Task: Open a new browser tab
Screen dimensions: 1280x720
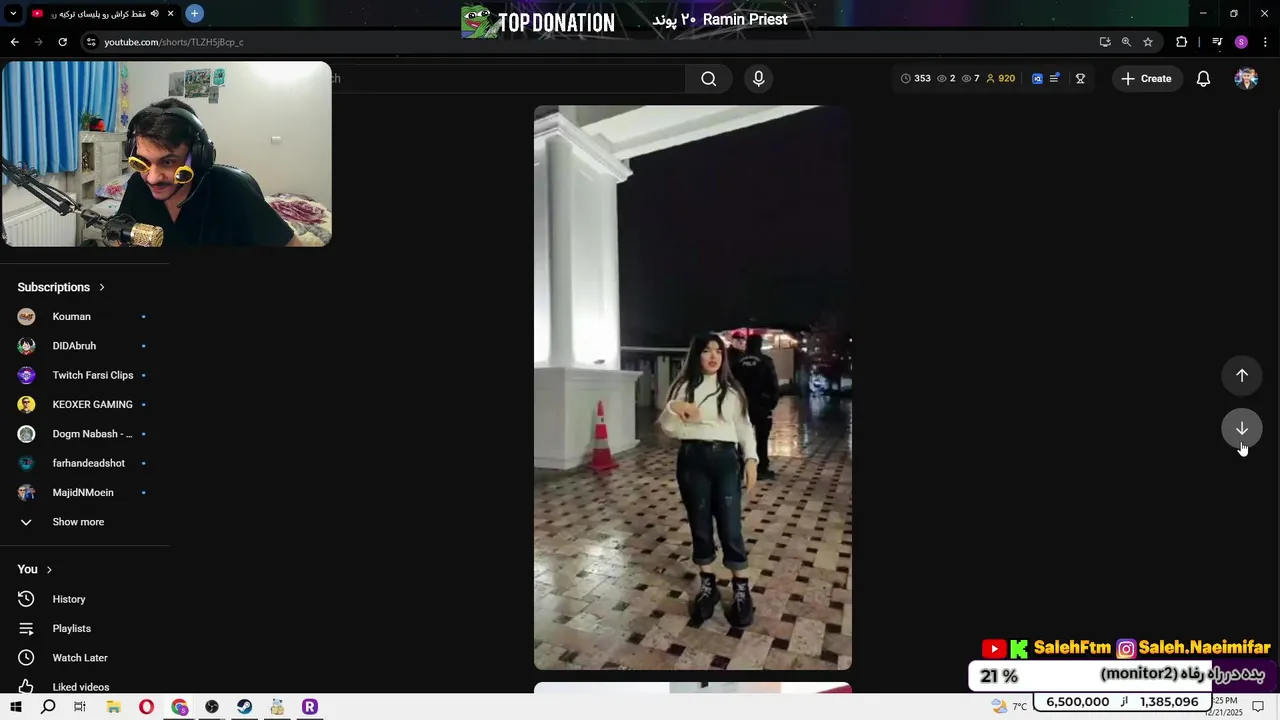Action: point(194,14)
